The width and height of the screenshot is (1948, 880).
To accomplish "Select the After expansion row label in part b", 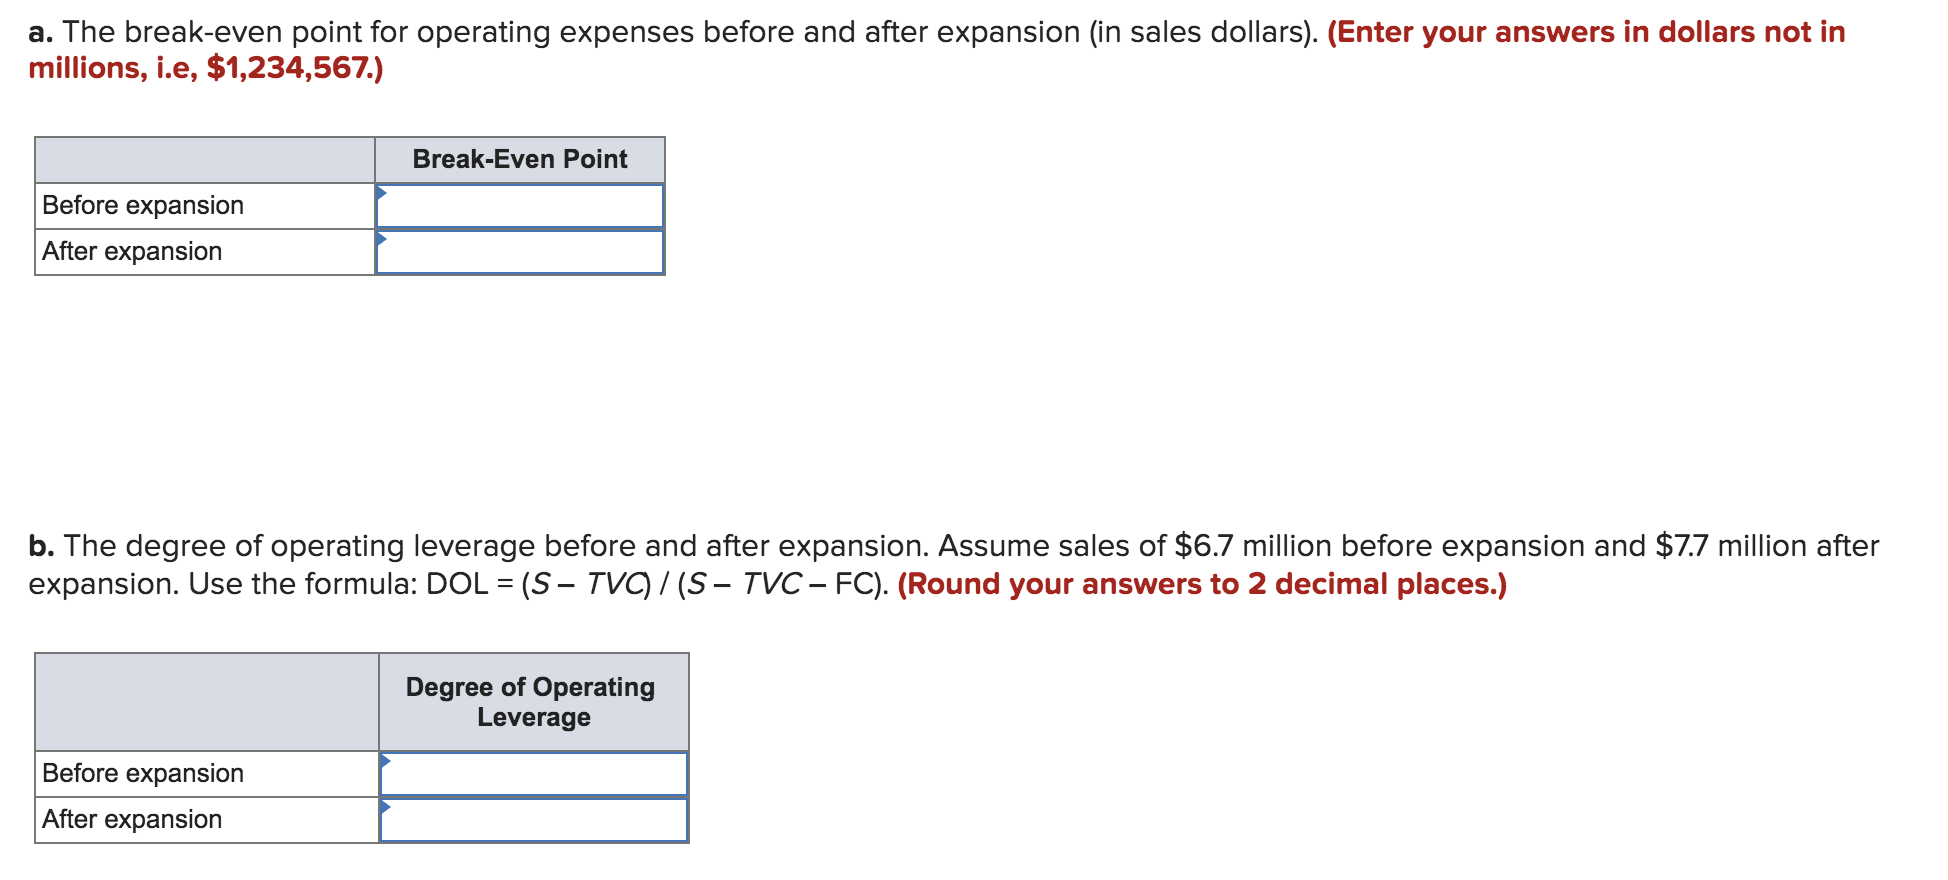I will (x=131, y=819).
